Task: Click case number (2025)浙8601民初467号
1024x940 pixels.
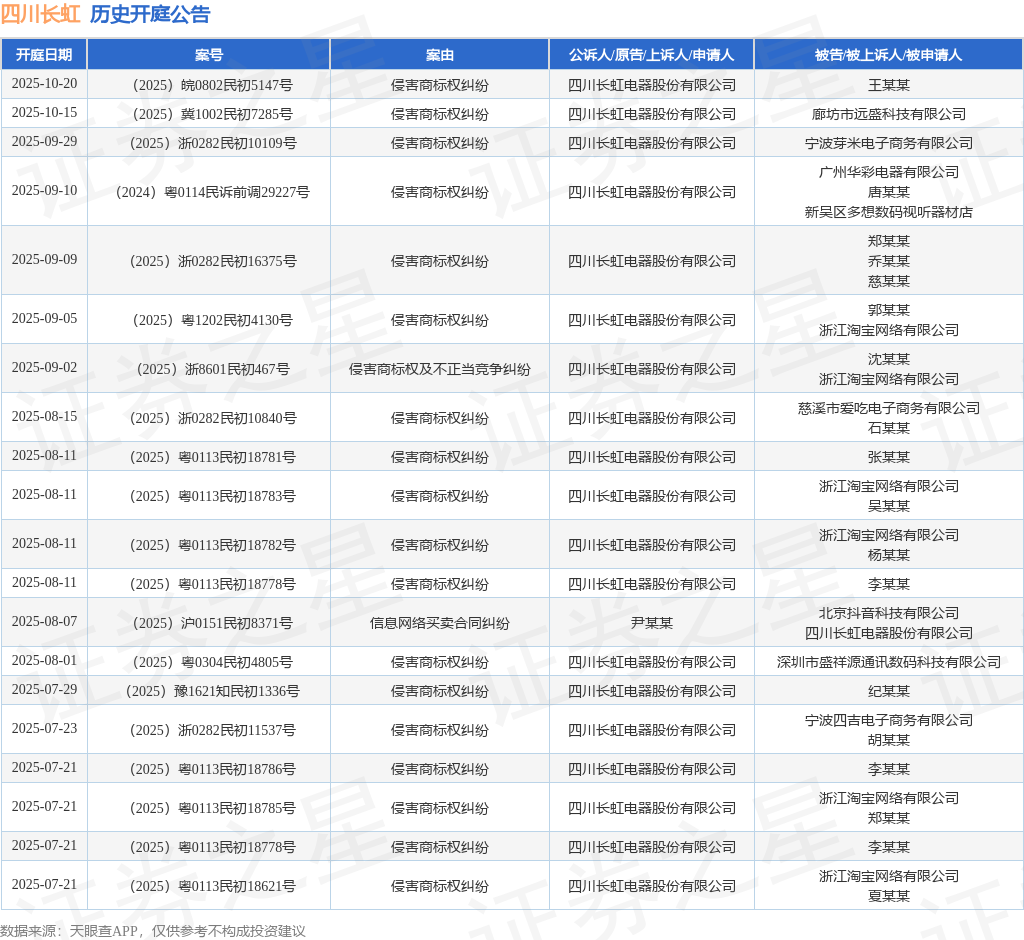Action: (213, 368)
